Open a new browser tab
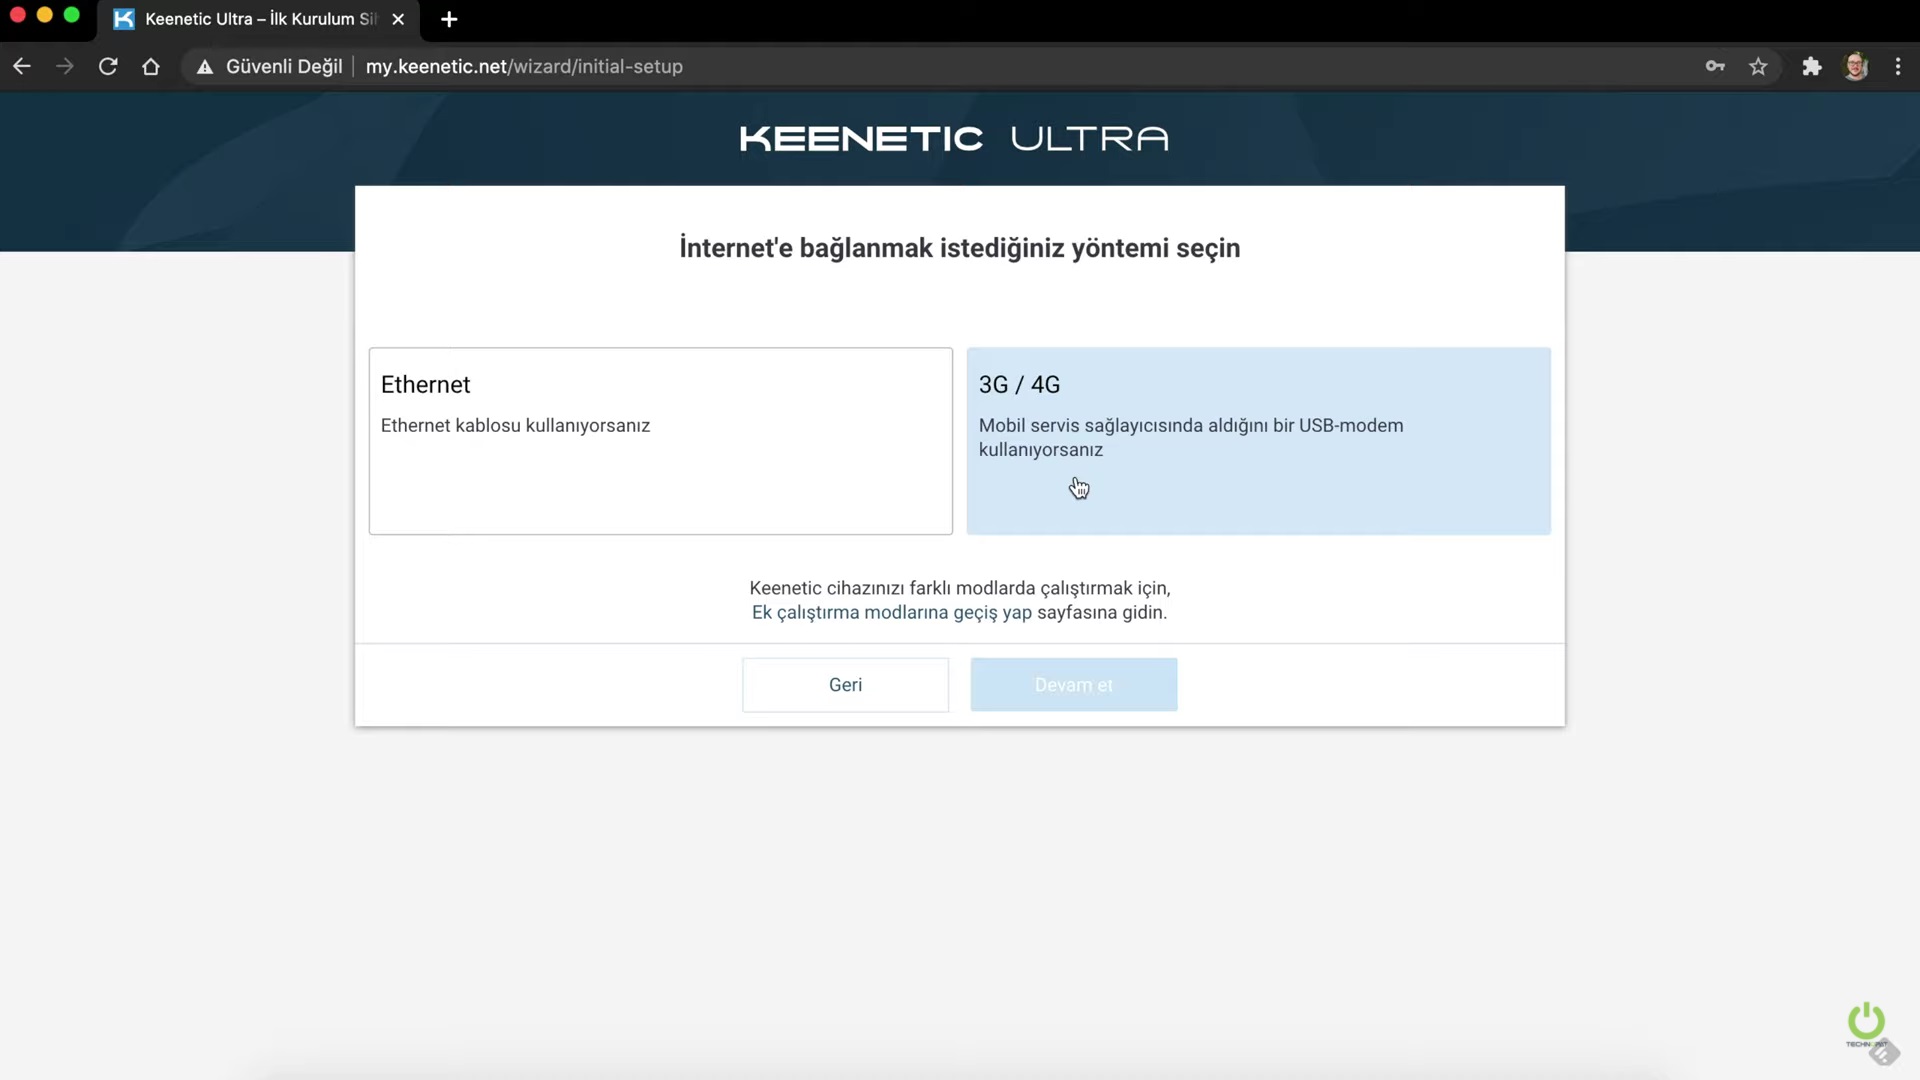Viewport: 1920px width, 1080px height. 449,19
